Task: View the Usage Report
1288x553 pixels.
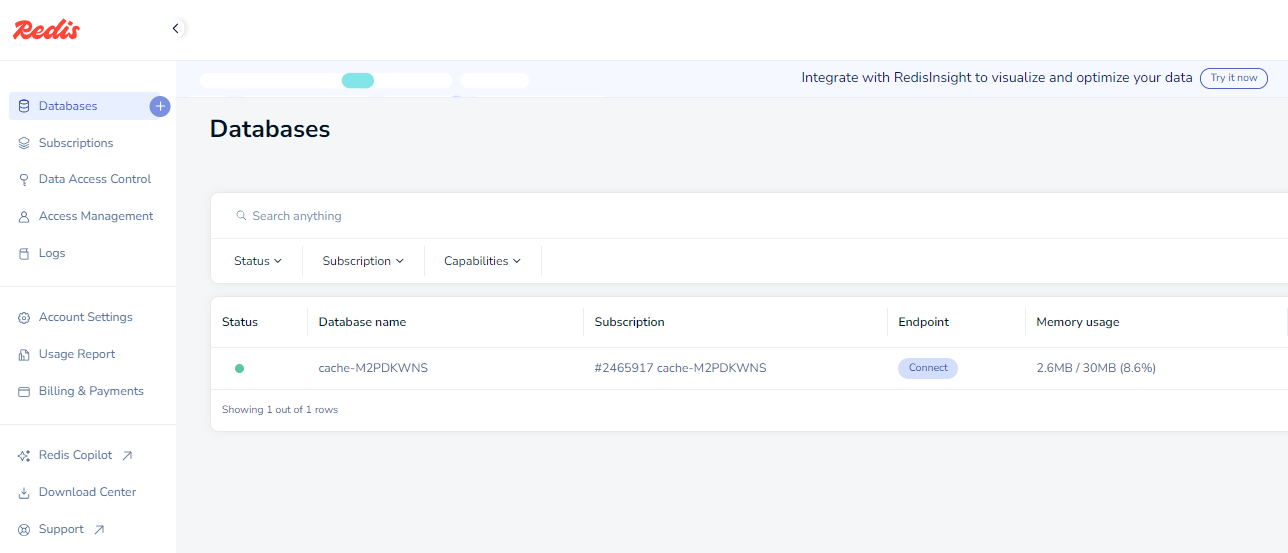Action: 77,354
